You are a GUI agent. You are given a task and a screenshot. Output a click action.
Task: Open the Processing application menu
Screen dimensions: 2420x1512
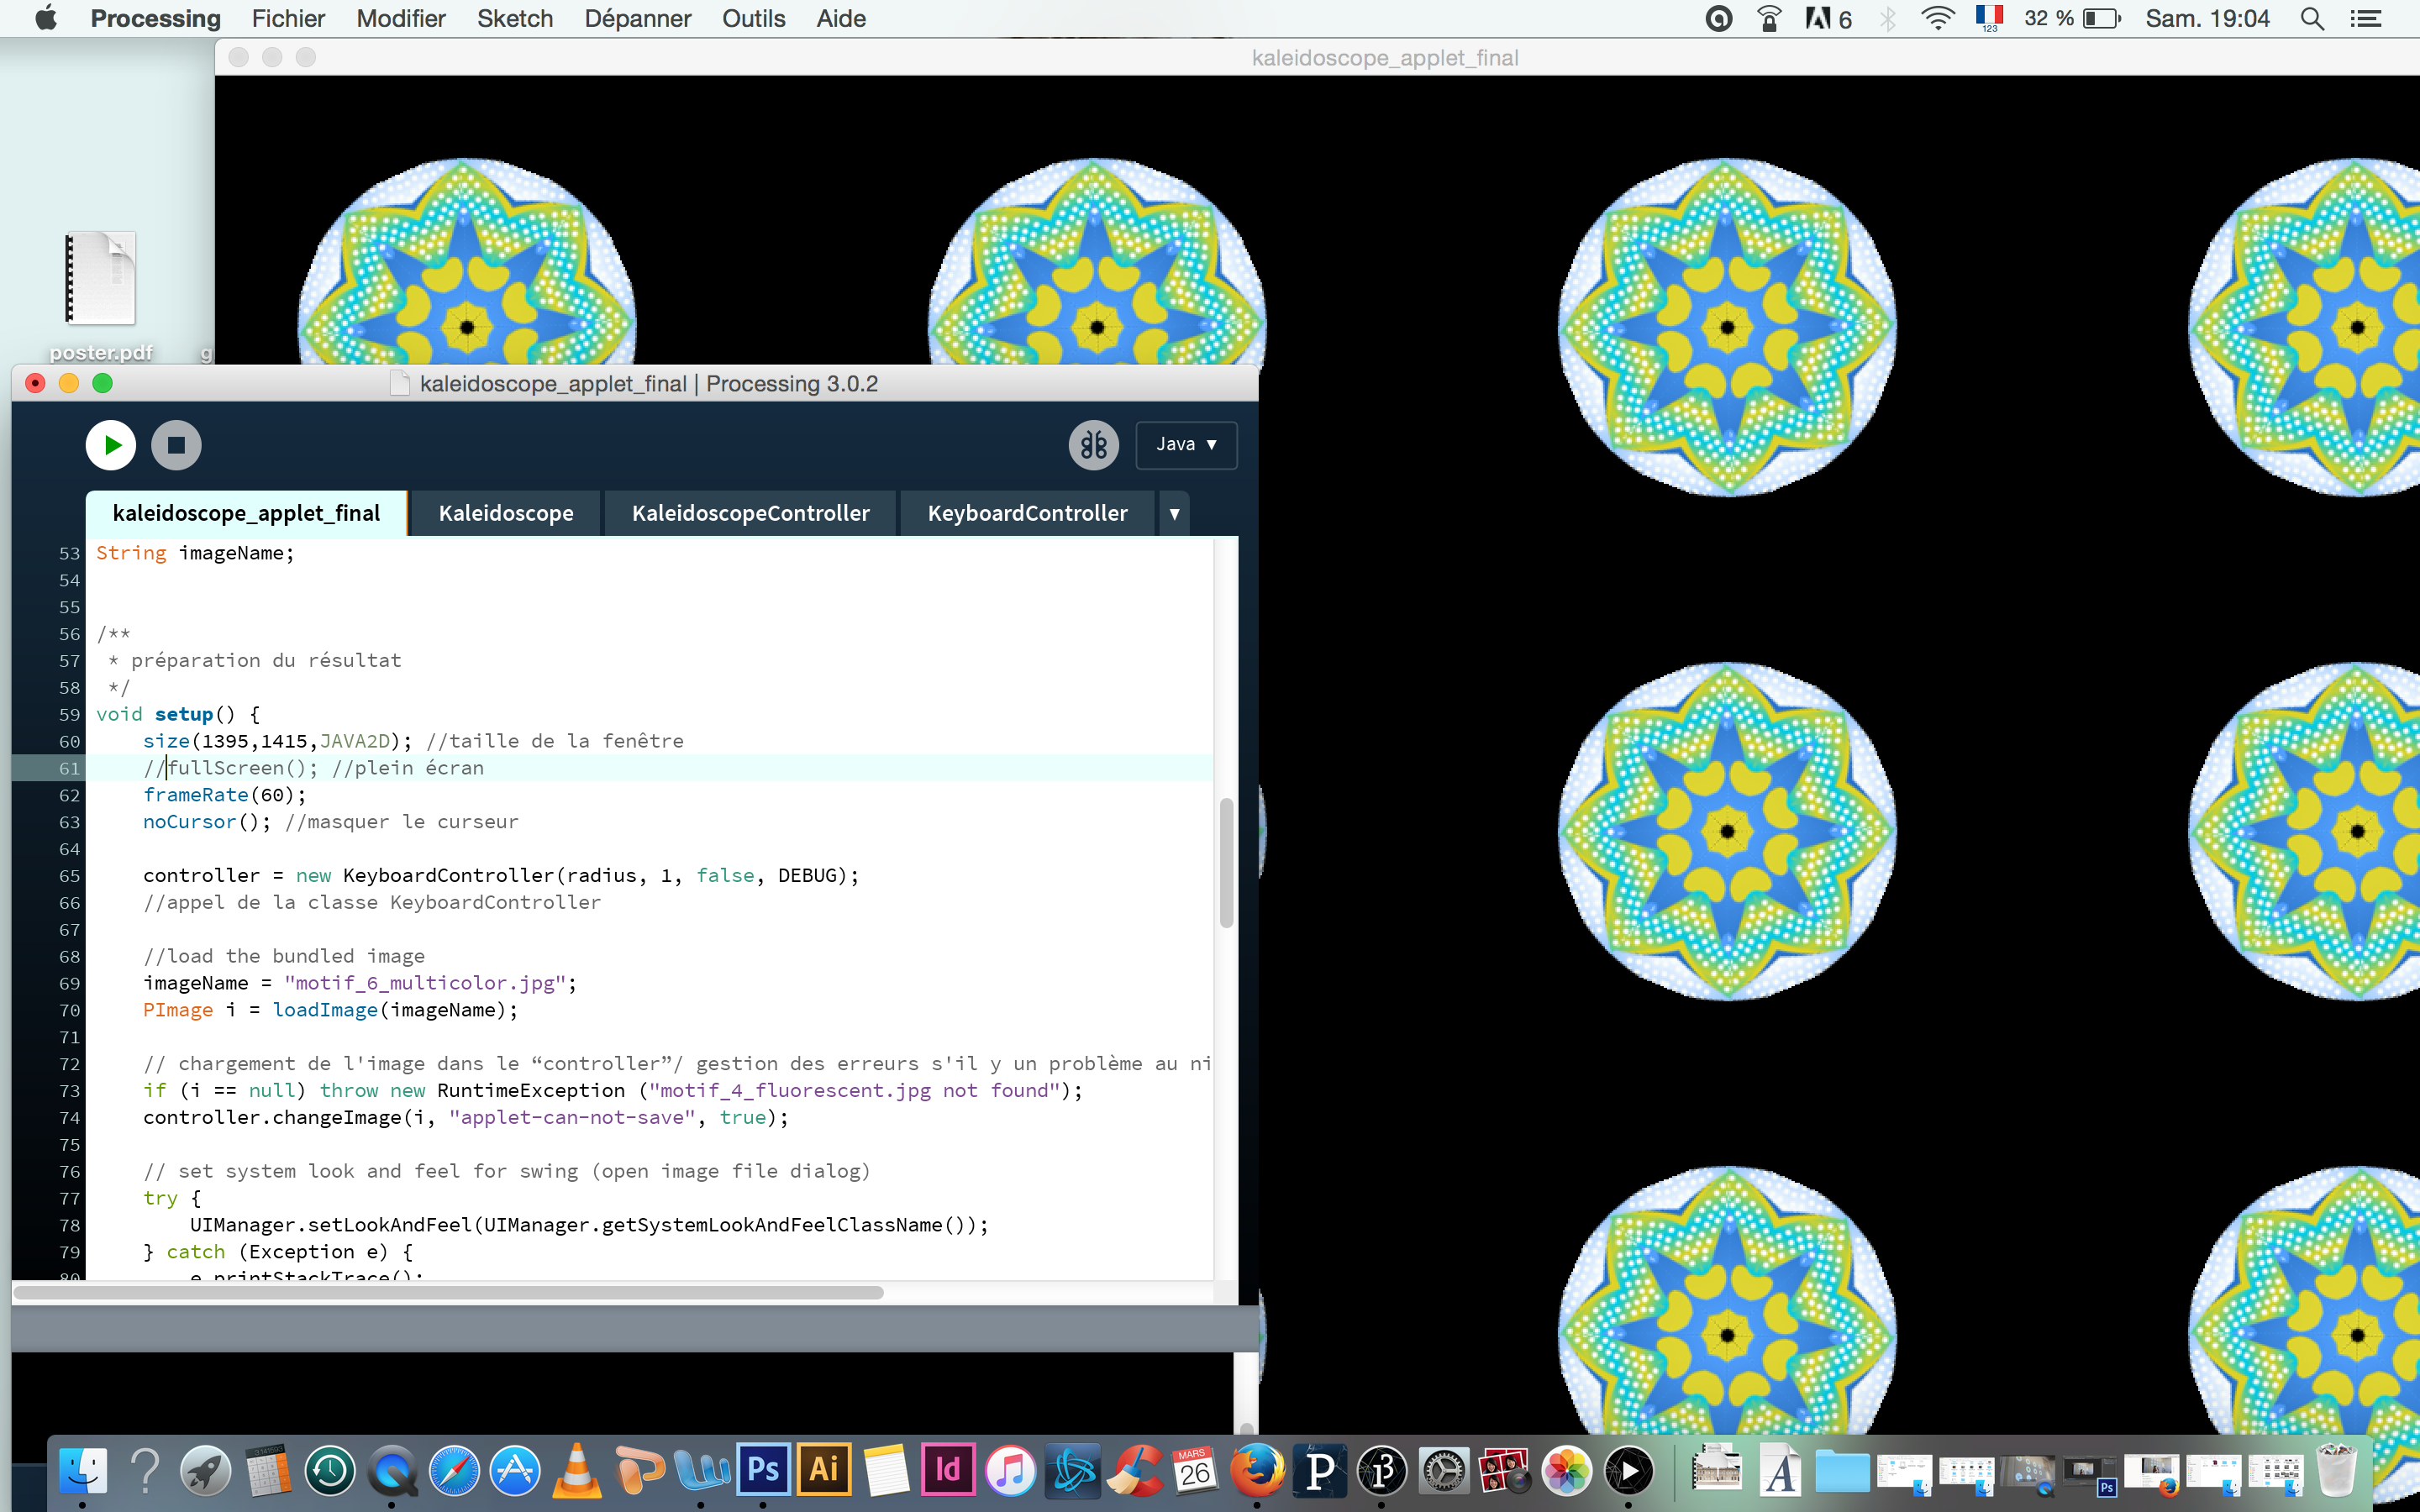click(155, 18)
